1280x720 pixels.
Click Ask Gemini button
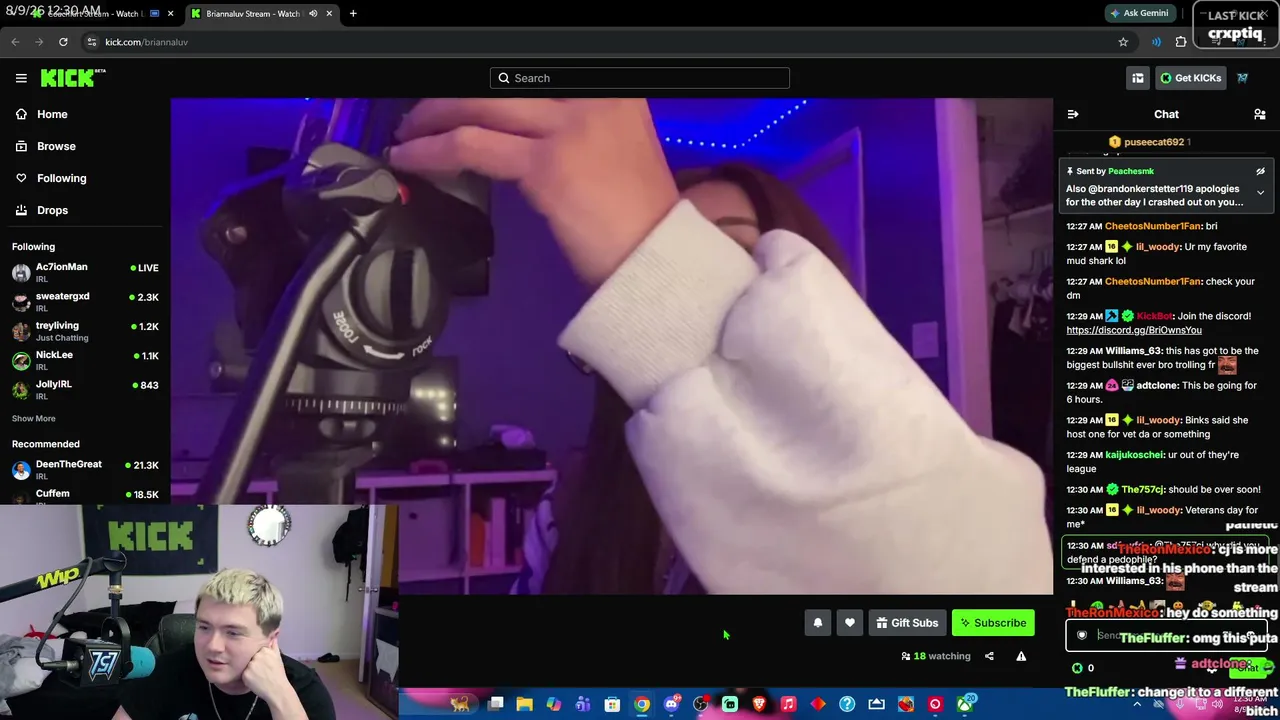coord(1139,14)
